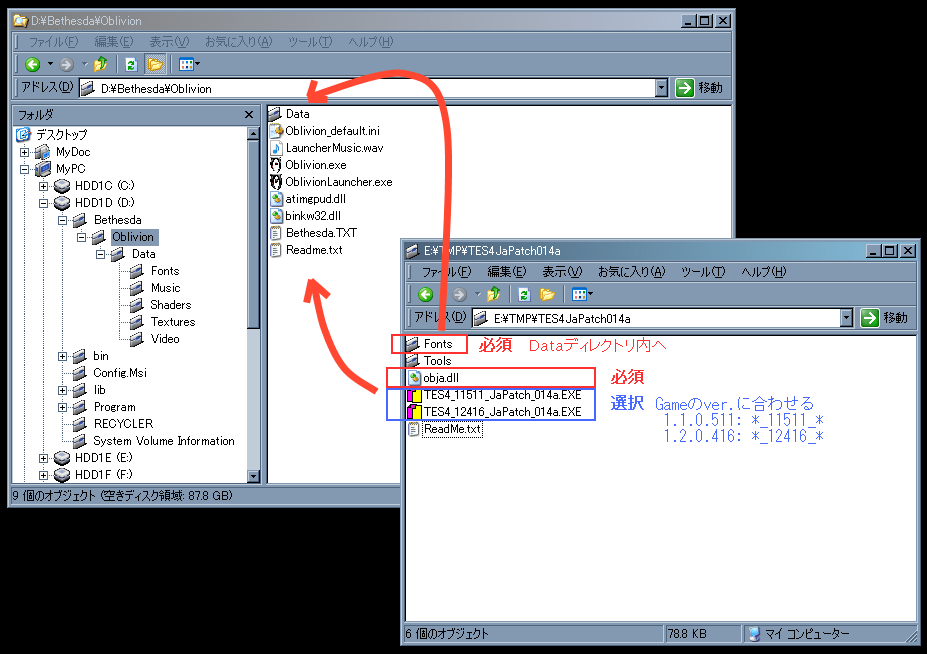Open 表示(V) menu in Oblivion window
This screenshot has height=654, width=927.
point(169,42)
